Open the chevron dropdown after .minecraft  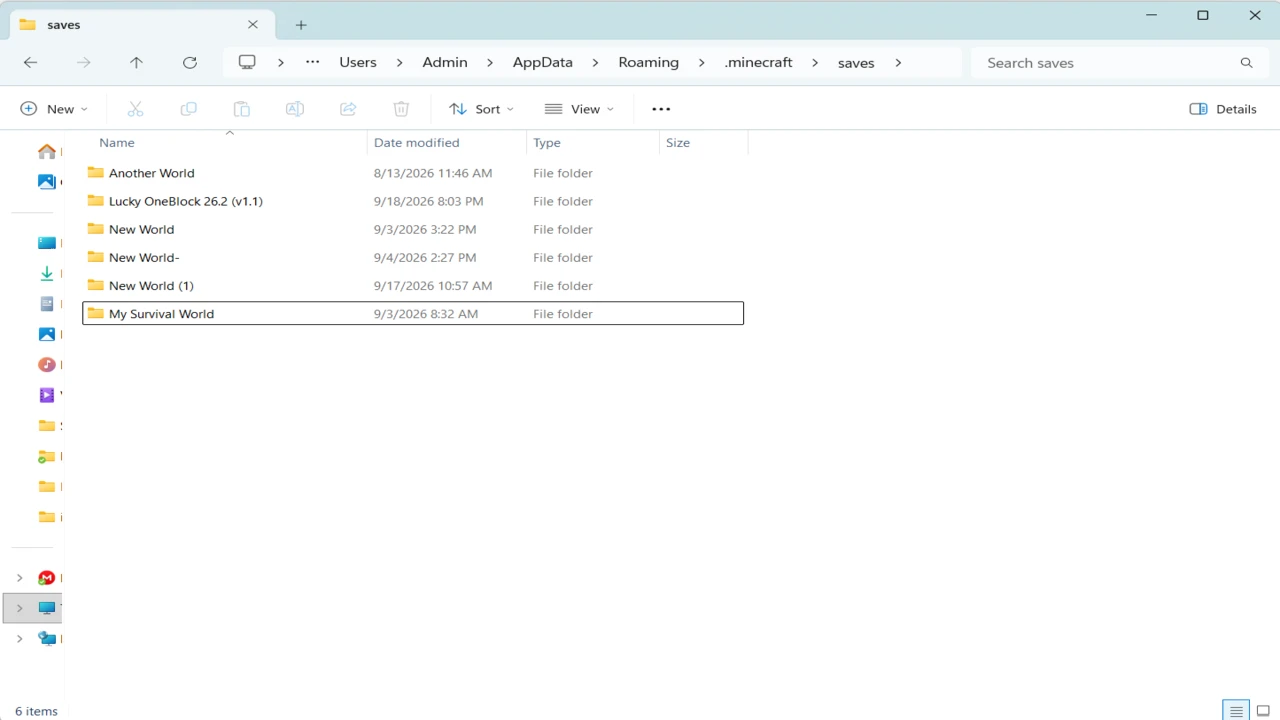point(815,62)
